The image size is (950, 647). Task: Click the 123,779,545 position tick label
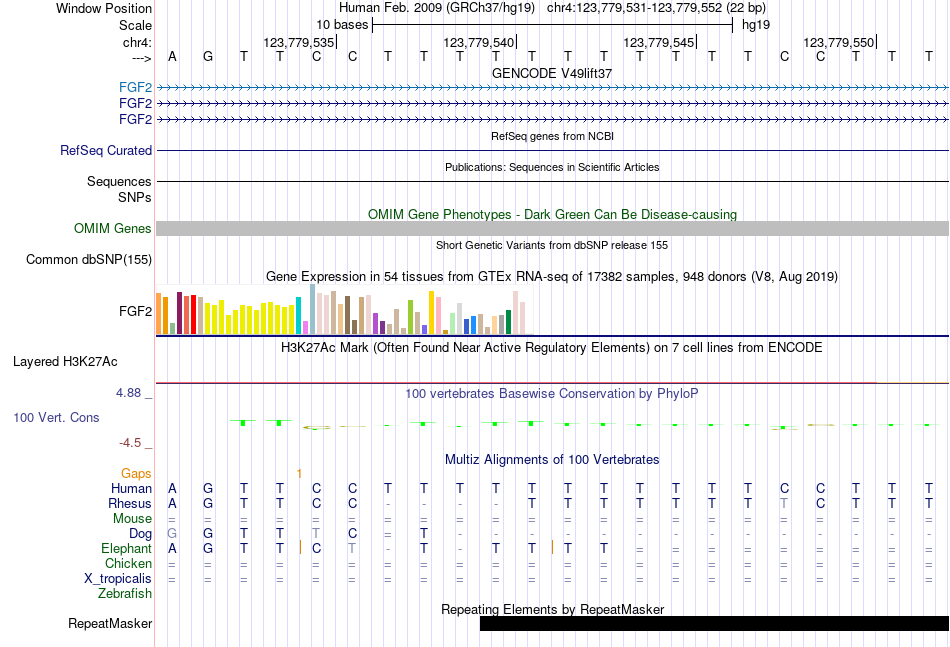pyautogui.click(x=659, y=42)
